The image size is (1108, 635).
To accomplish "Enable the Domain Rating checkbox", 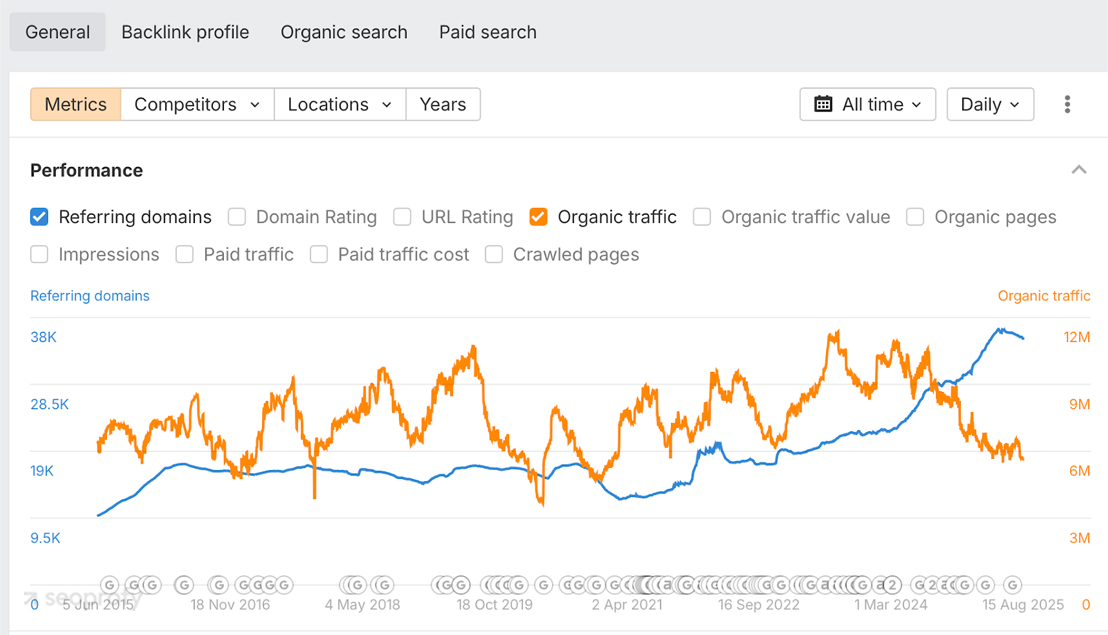I will (237, 217).
